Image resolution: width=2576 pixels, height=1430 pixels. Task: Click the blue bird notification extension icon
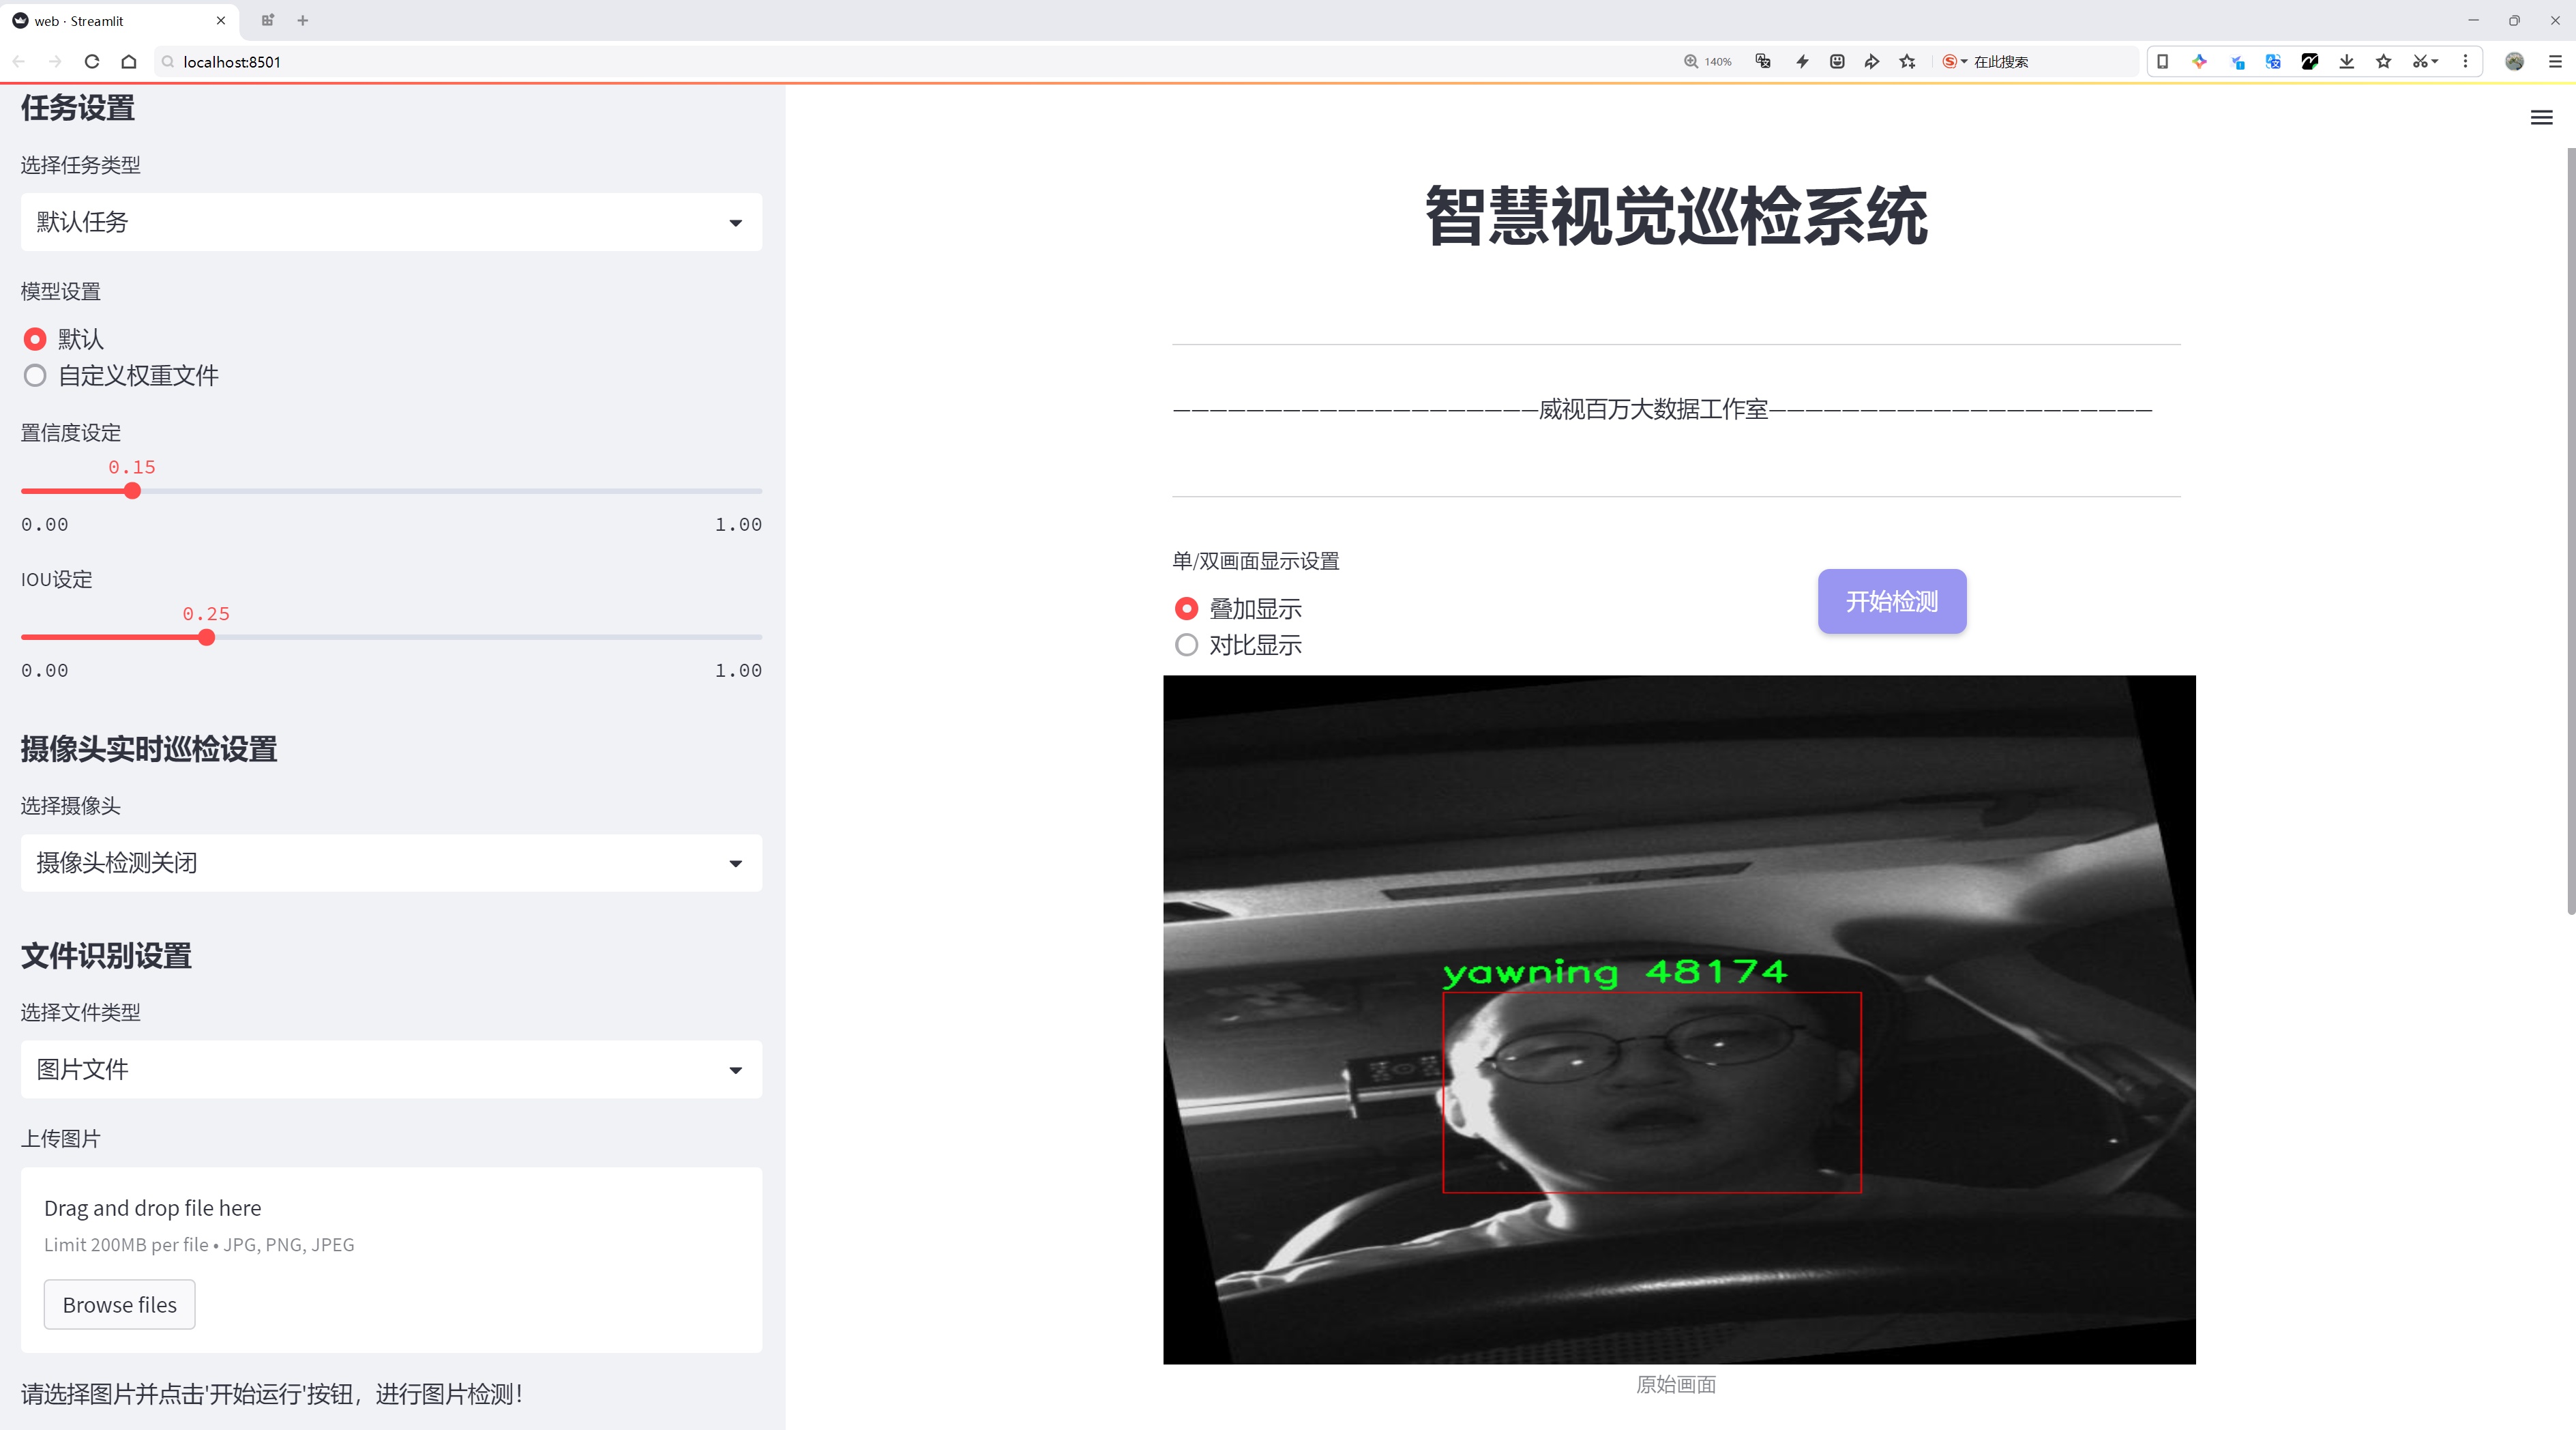point(2237,61)
